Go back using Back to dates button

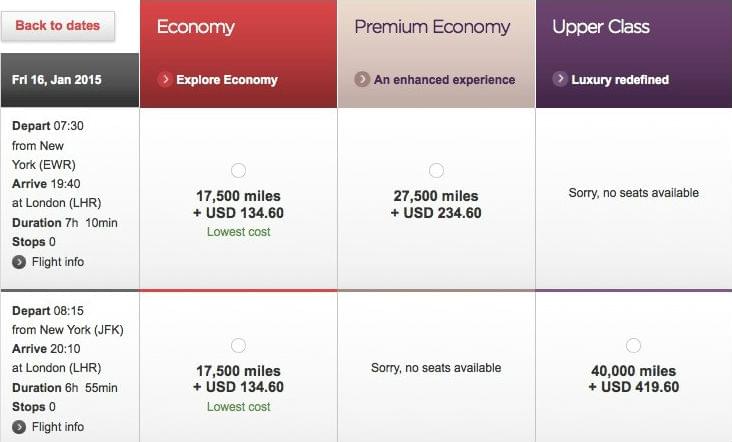click(58, 26)
